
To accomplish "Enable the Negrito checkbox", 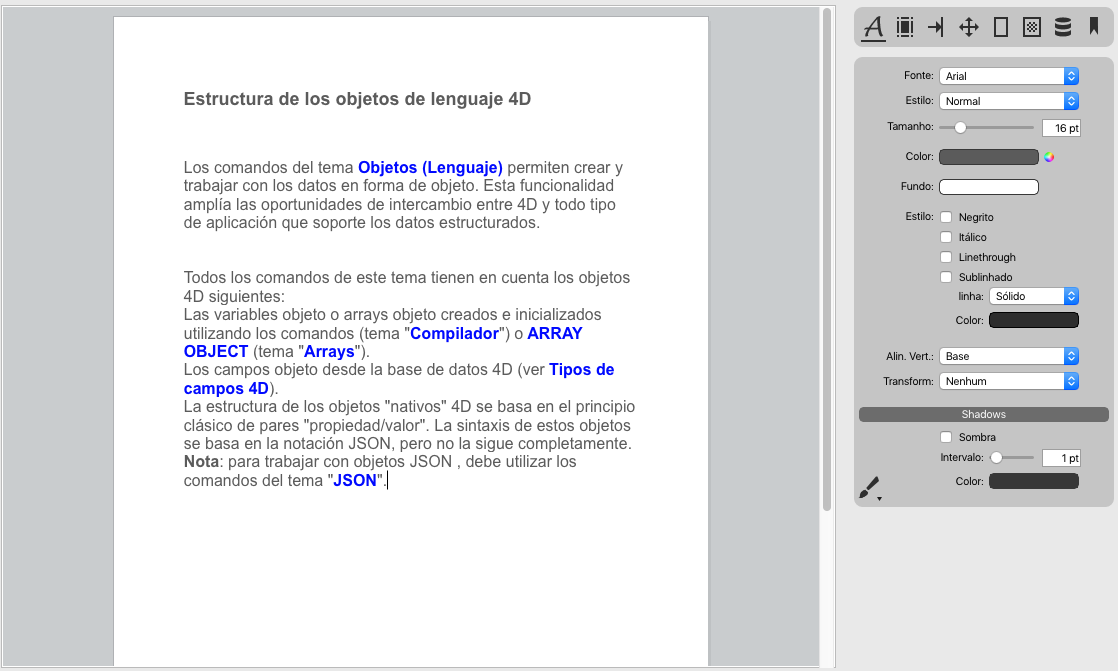I will 946,217.
